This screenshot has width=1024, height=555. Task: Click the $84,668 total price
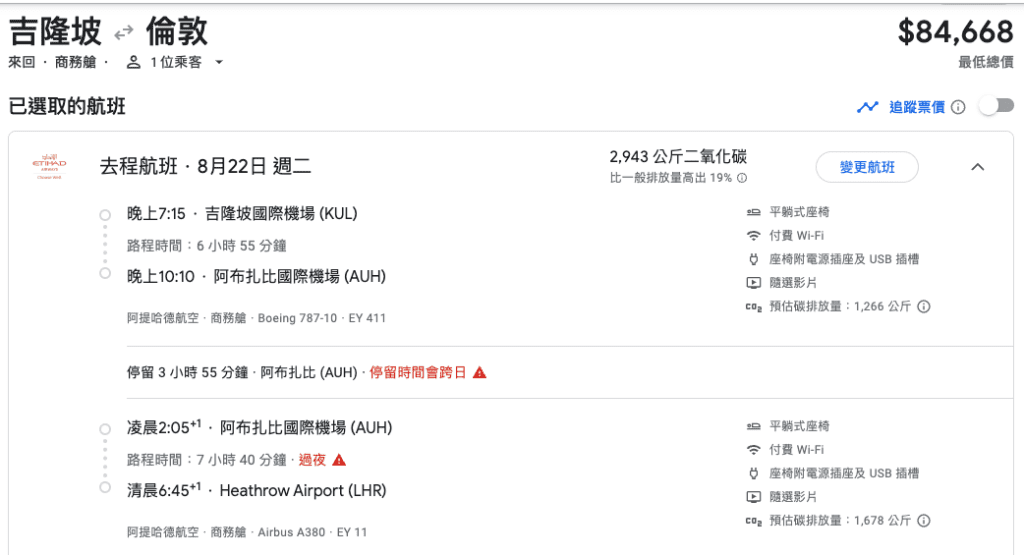pos(955,32)
